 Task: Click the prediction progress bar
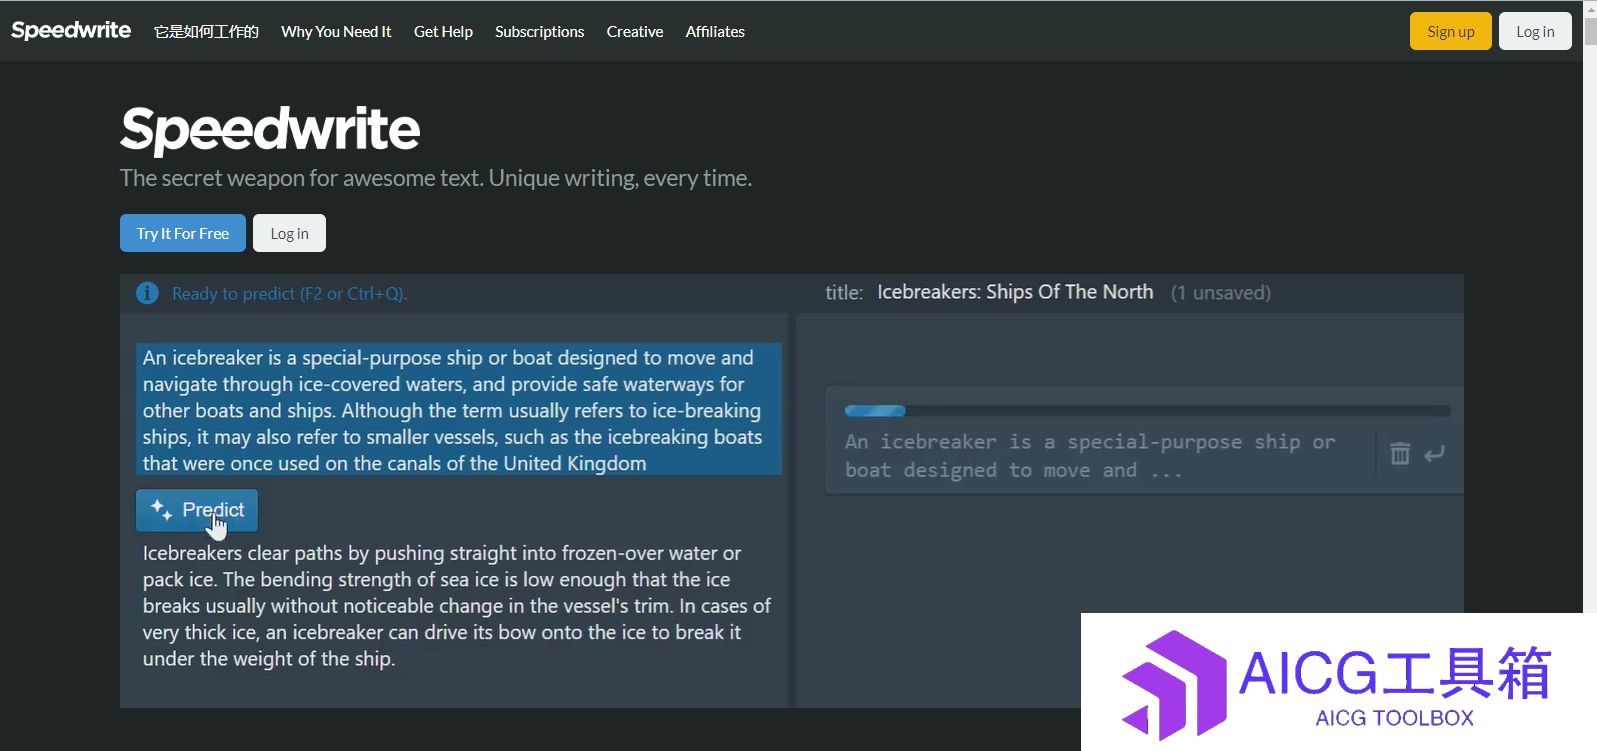1148,411
